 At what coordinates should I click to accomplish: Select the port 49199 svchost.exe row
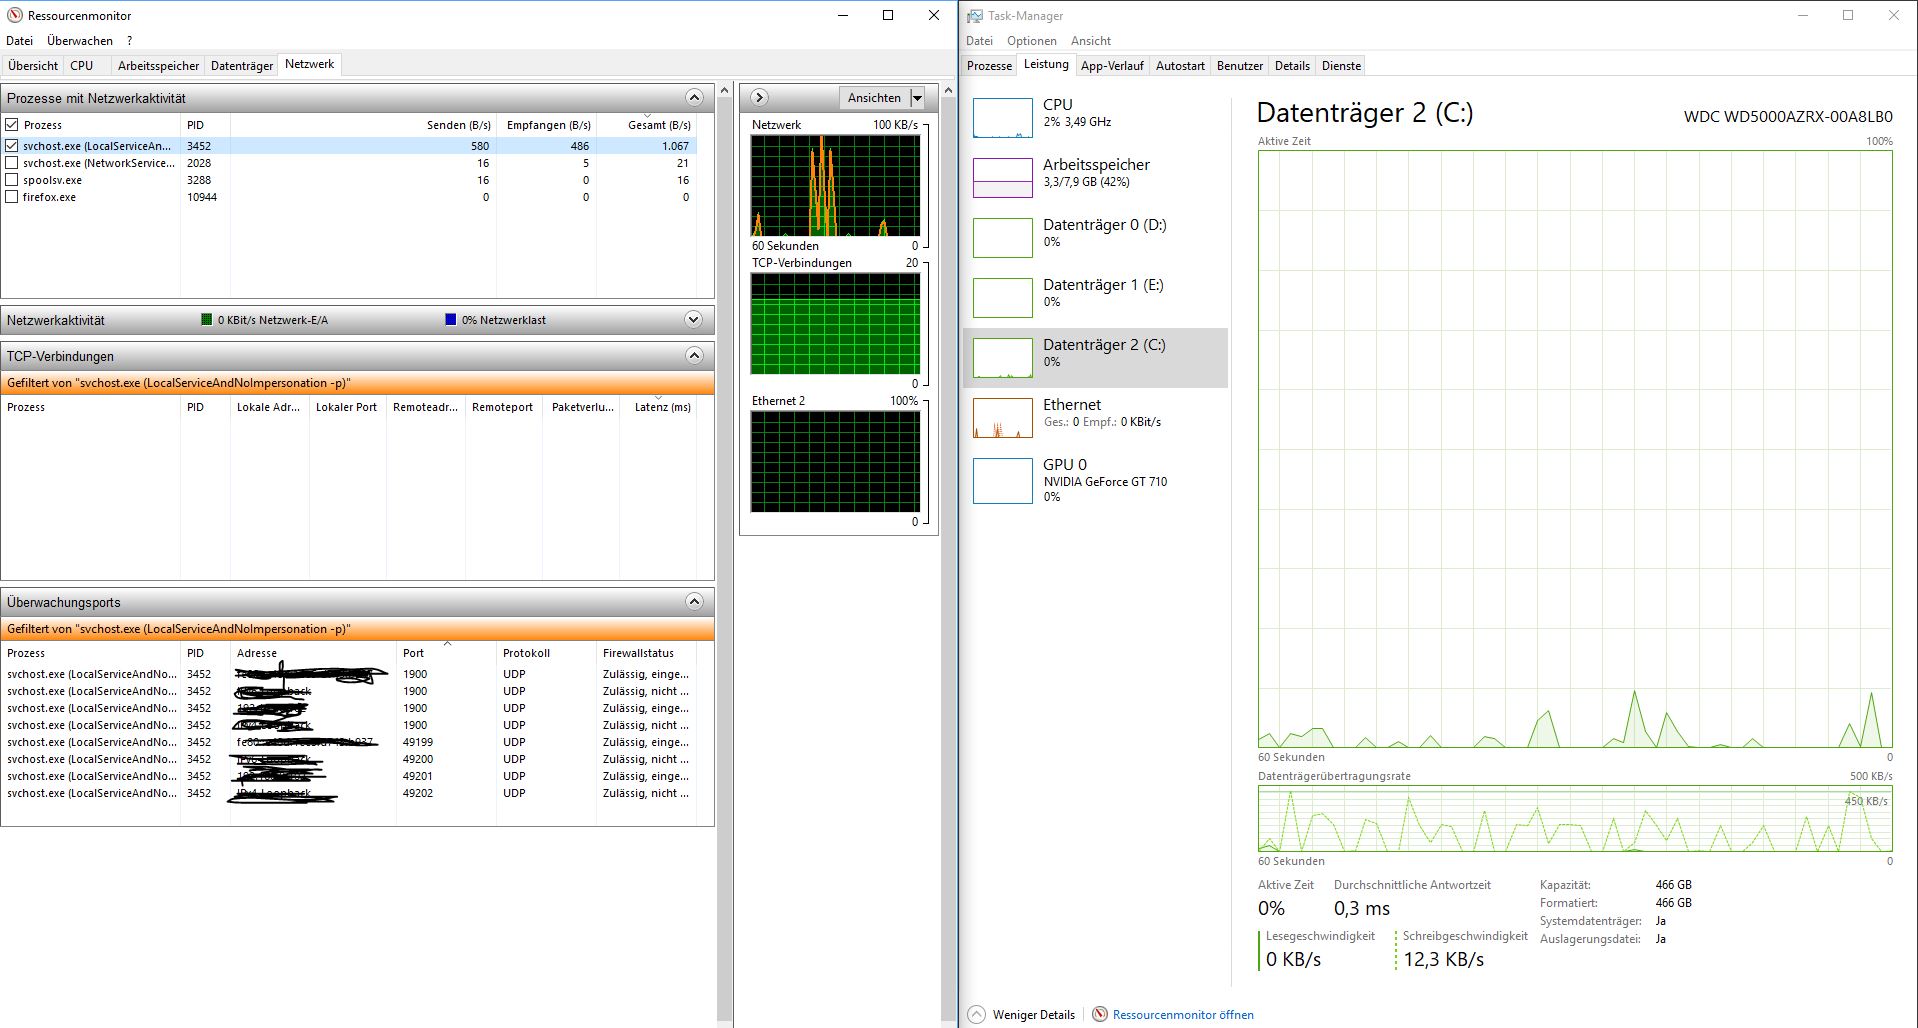(357, 742)
